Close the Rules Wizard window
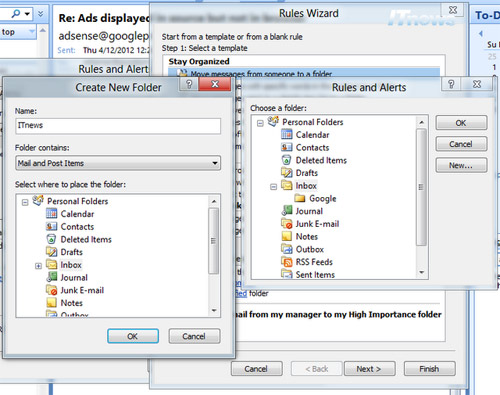 pyautogui.click(x=453, y=10)
